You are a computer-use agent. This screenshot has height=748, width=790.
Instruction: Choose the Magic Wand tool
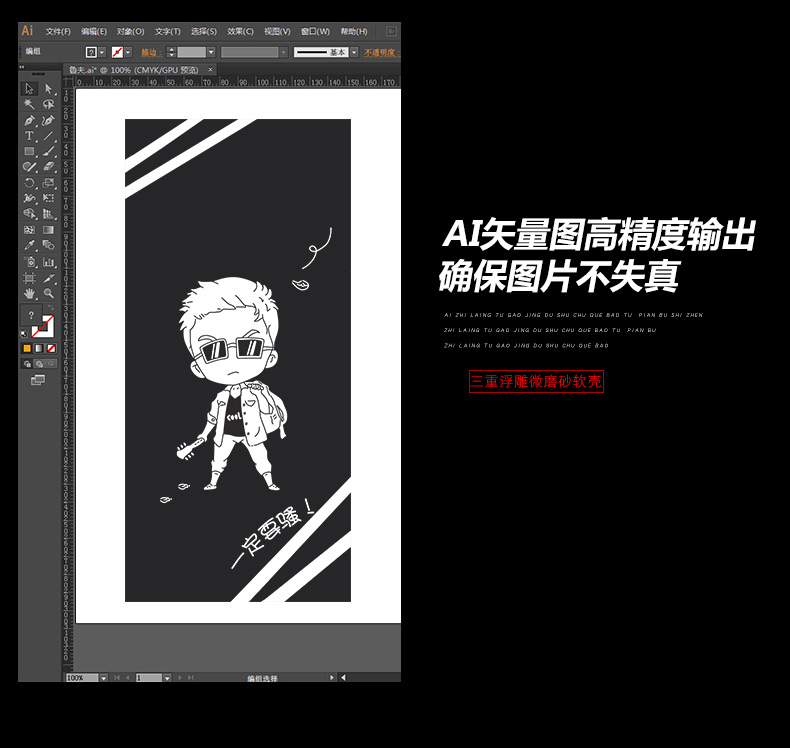29,104
